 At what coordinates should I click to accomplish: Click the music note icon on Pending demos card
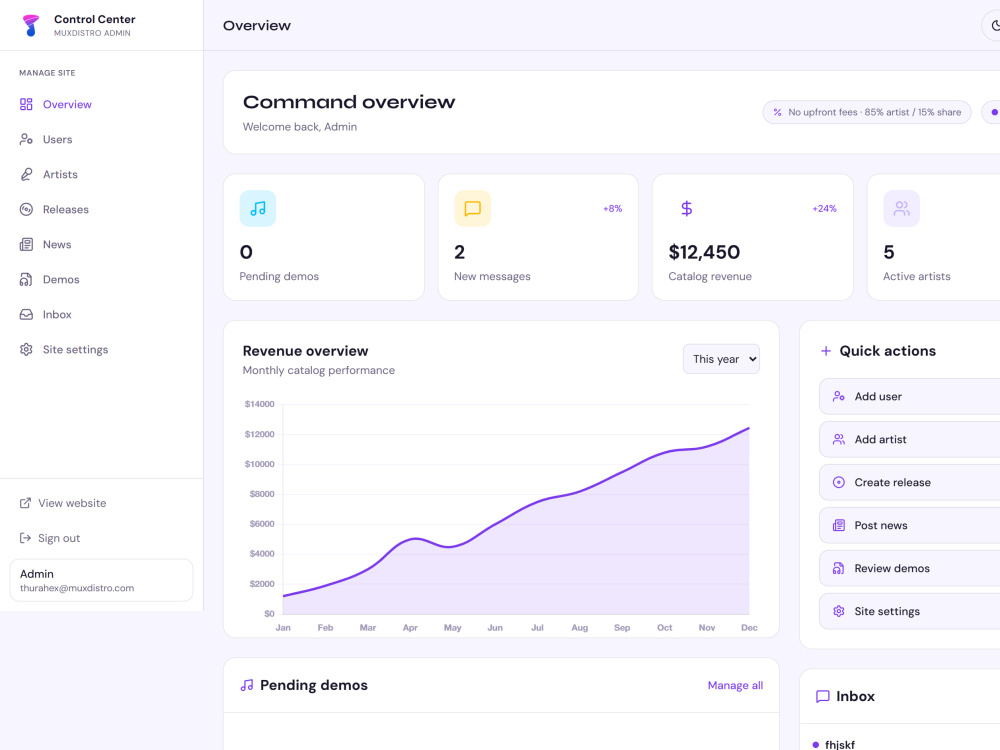(x=258, y=209)
